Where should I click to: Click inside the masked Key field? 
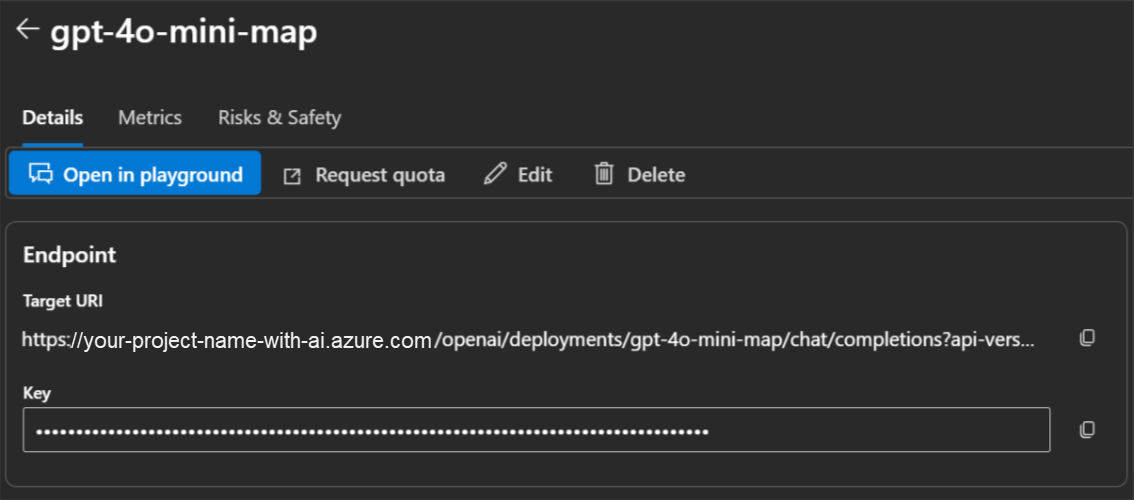pyautogui.click(x=536, y=430)
